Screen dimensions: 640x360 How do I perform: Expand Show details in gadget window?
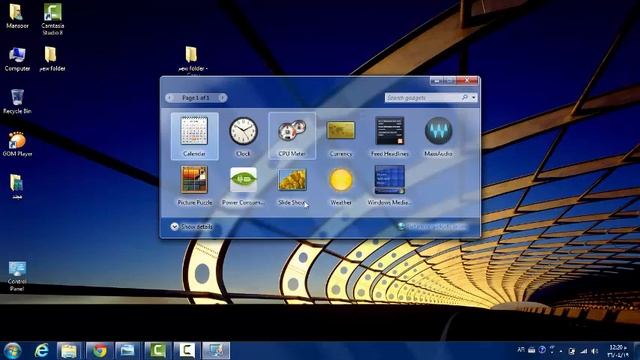192,227
